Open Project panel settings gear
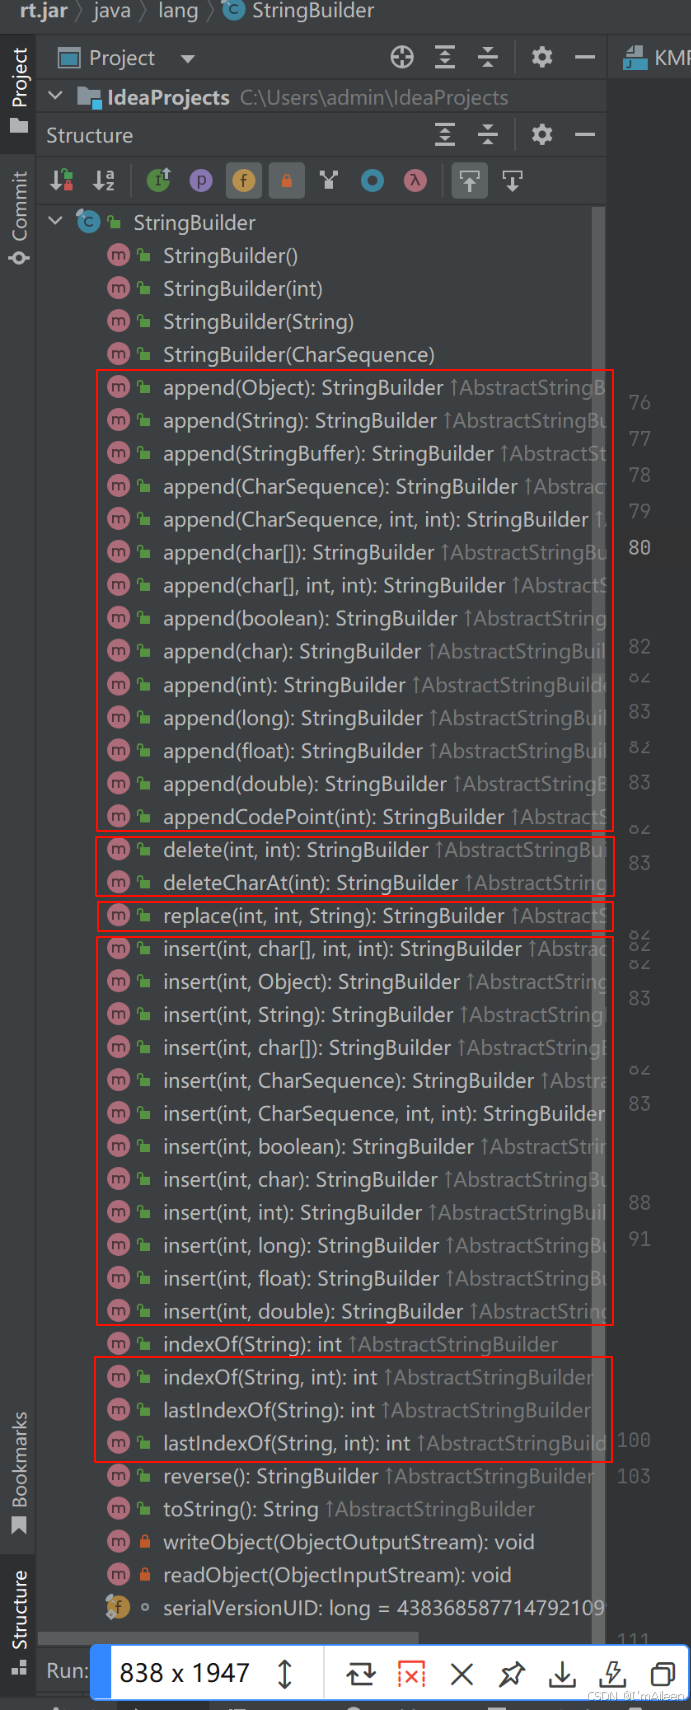691x1710 pixels. click(x=541, y=57)
